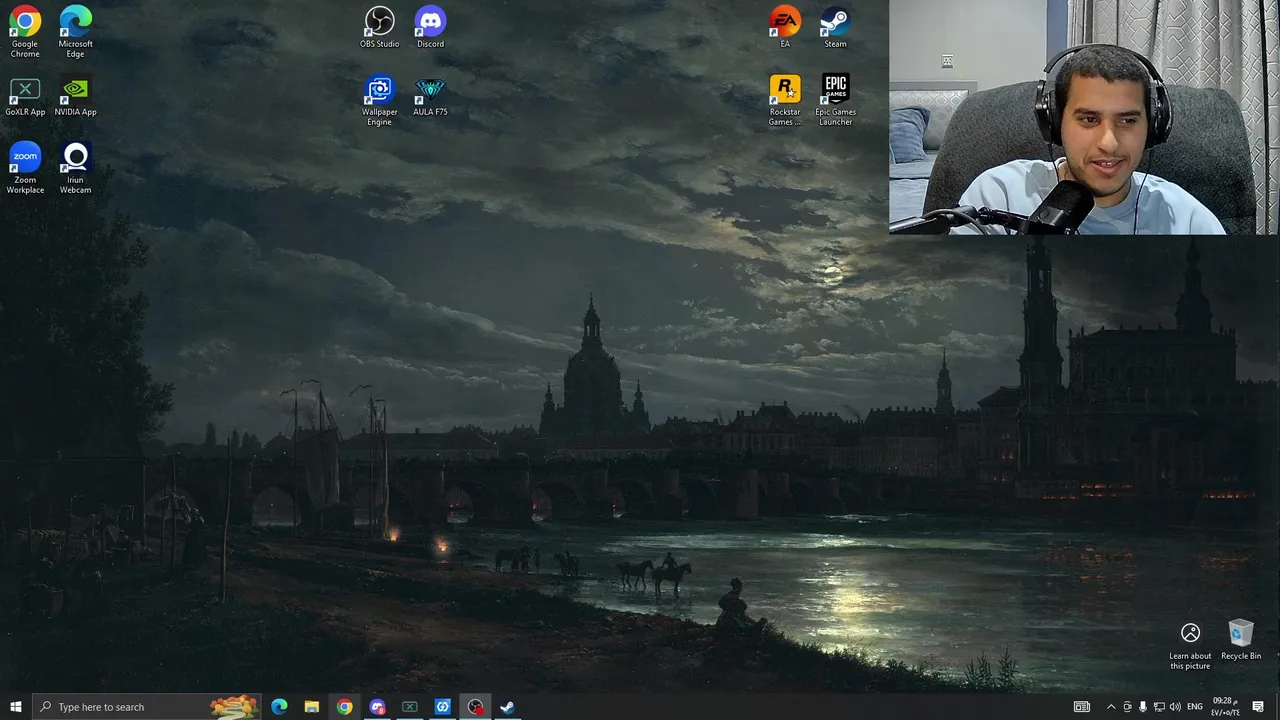Select the Discord desktop icon
This screenshot has width=1280, height=720.
[x=430, y=27]
